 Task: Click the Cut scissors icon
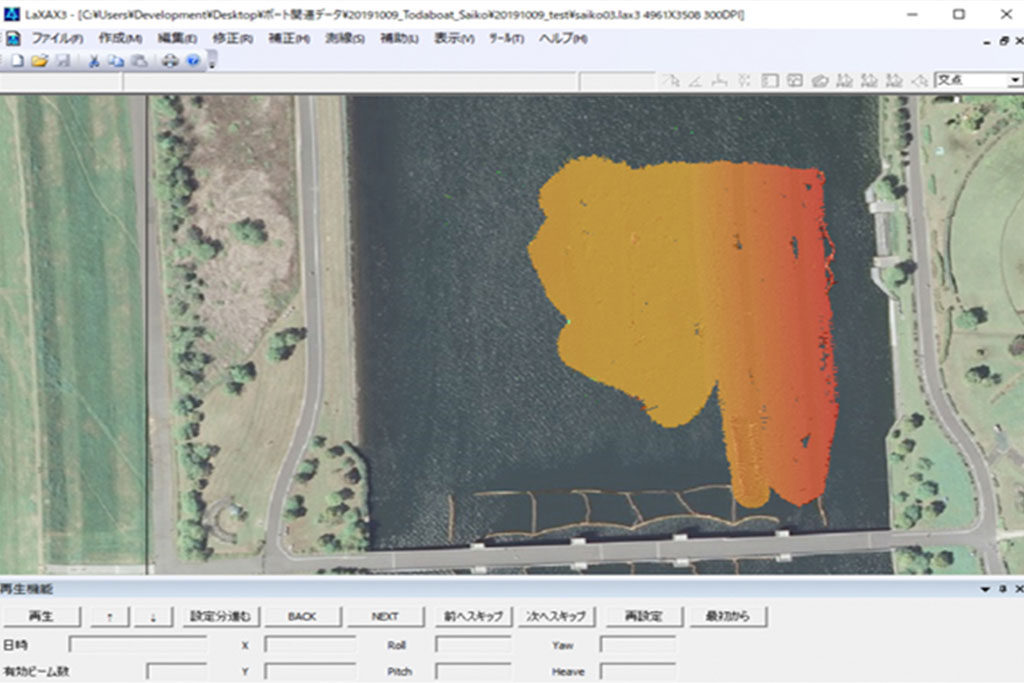click(94, 61)
